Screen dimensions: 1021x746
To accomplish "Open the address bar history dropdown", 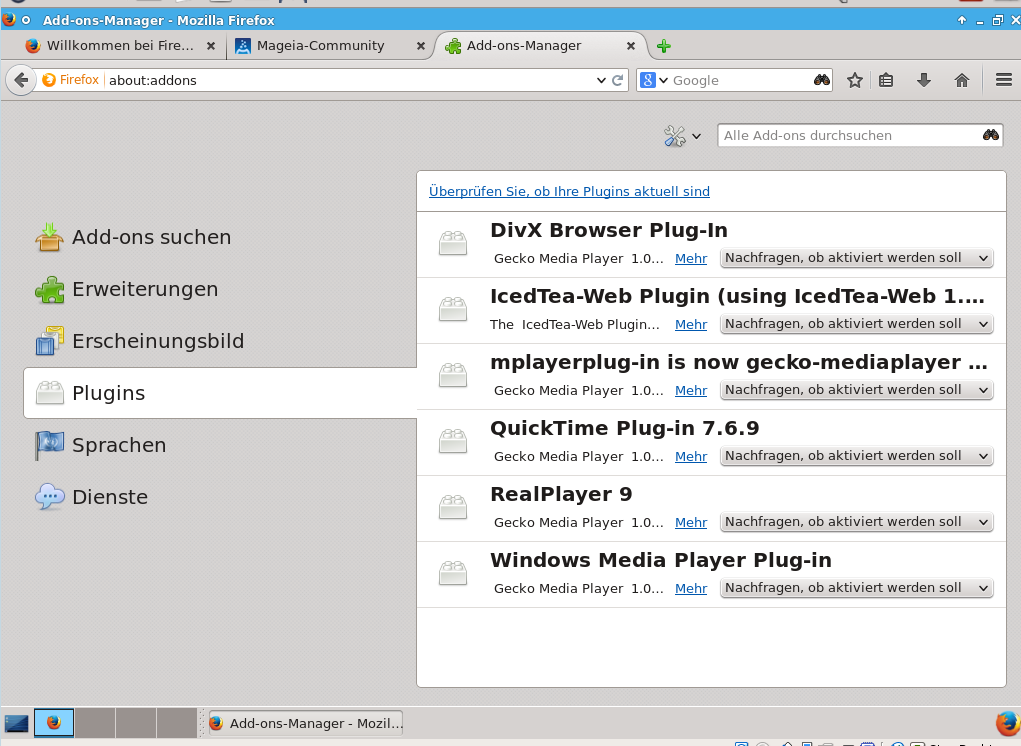I will [x=601, y=81].
